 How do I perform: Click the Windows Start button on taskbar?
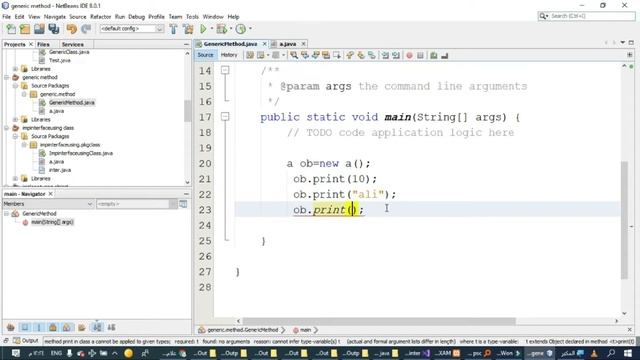coord(628,353)
